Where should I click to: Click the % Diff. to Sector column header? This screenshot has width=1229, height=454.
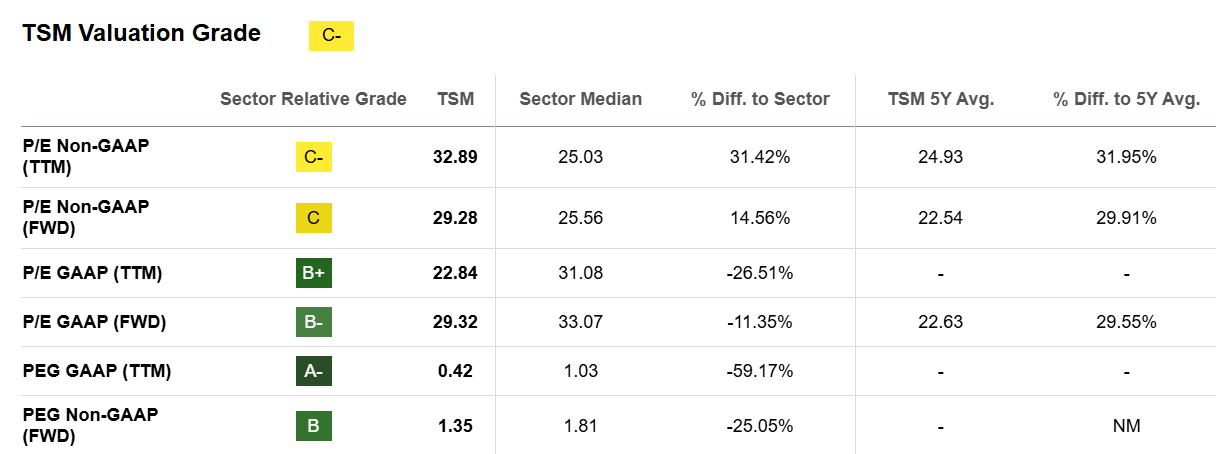[760, 99]
